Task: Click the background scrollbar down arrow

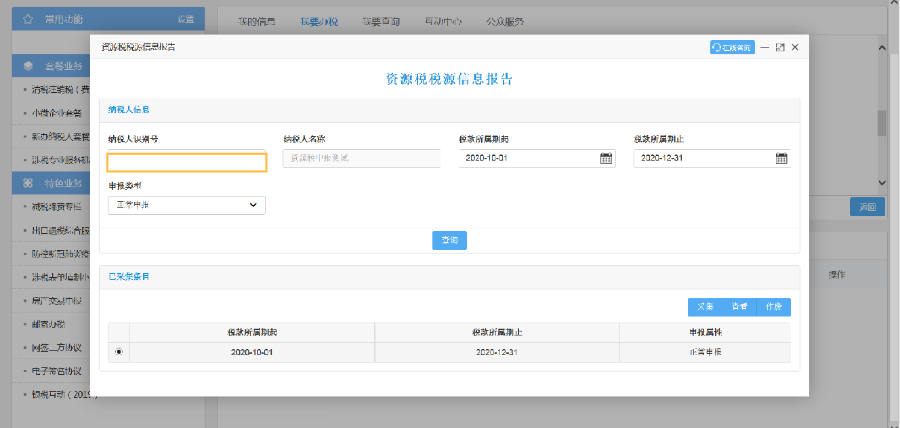Action: pyautogui.click(x=882, y=182)
